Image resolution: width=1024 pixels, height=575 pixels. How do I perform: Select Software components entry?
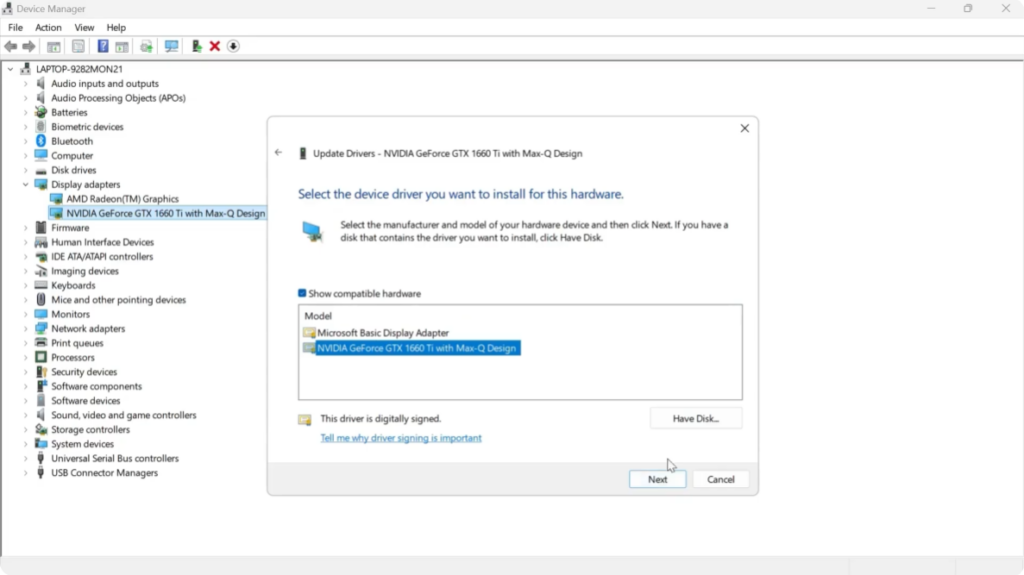click(x=96, y=386)
